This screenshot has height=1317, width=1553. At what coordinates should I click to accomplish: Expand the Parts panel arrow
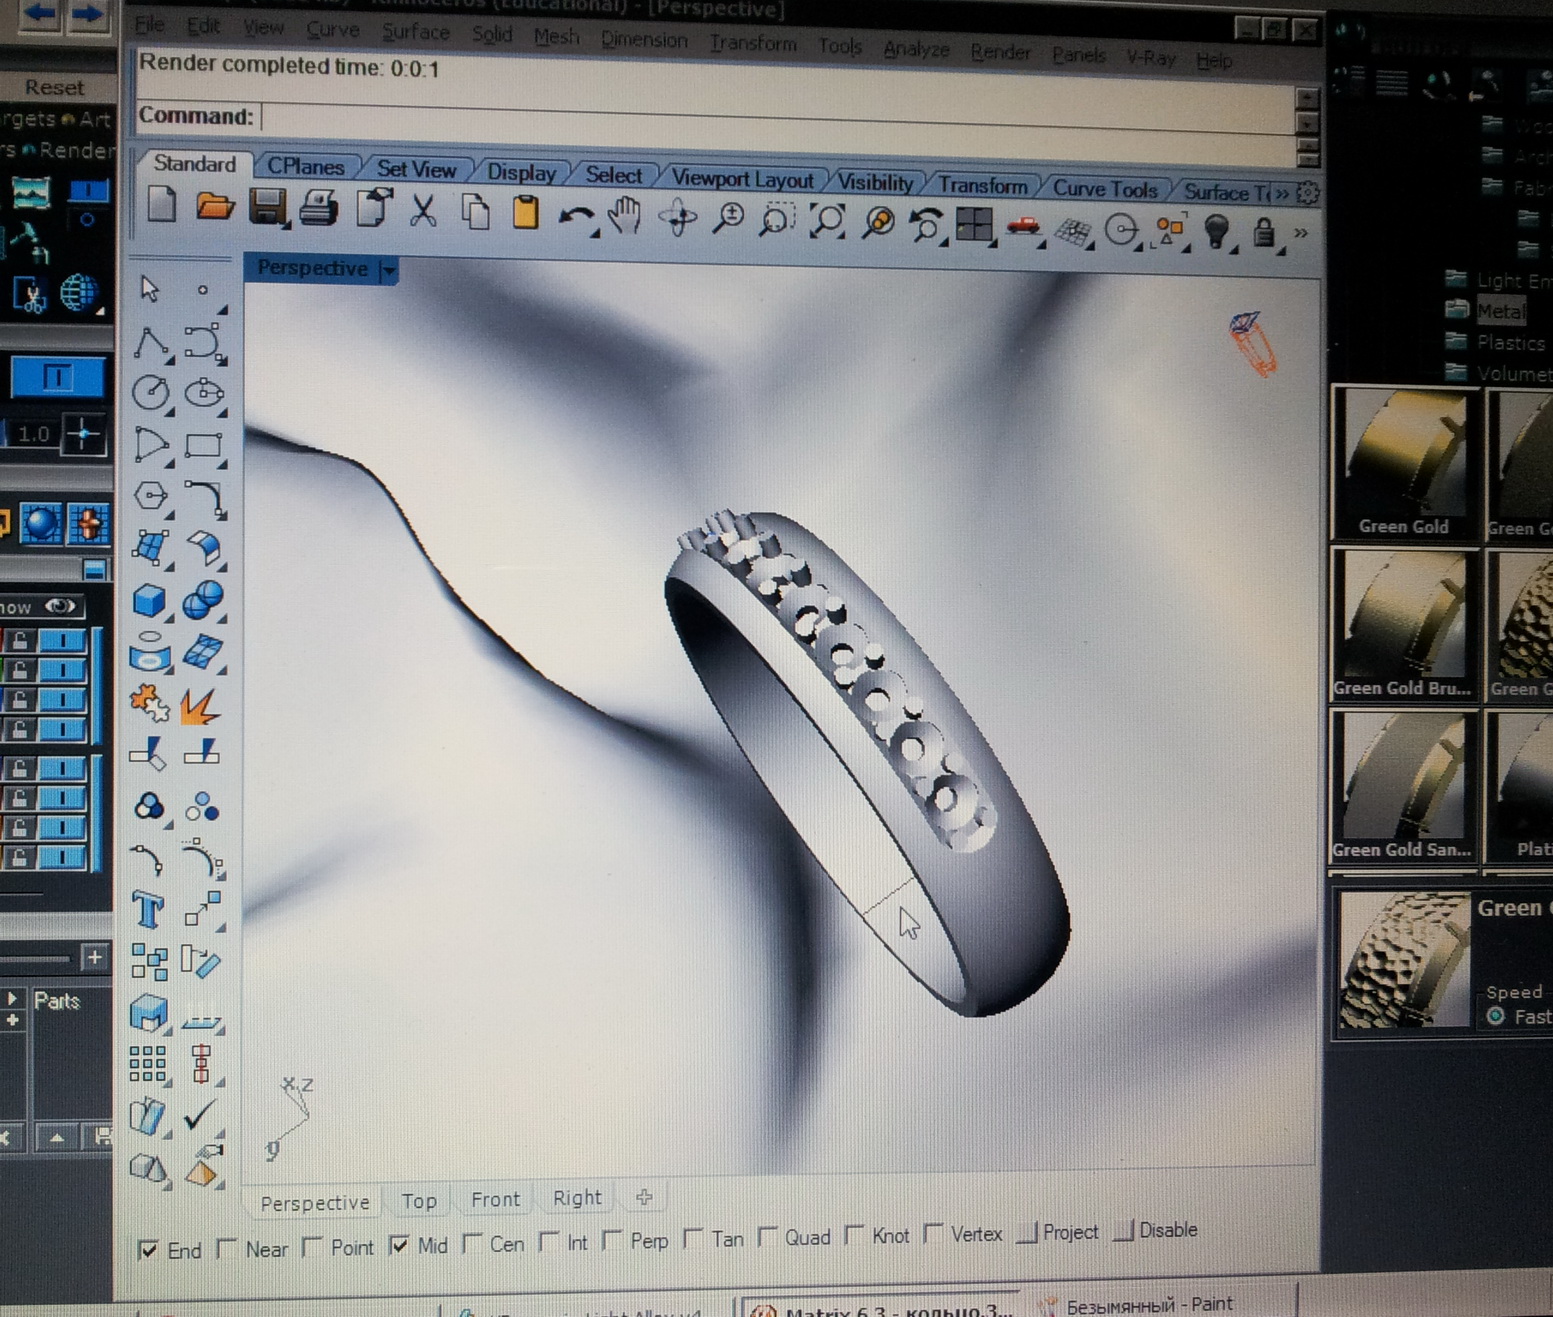point(12,998)
